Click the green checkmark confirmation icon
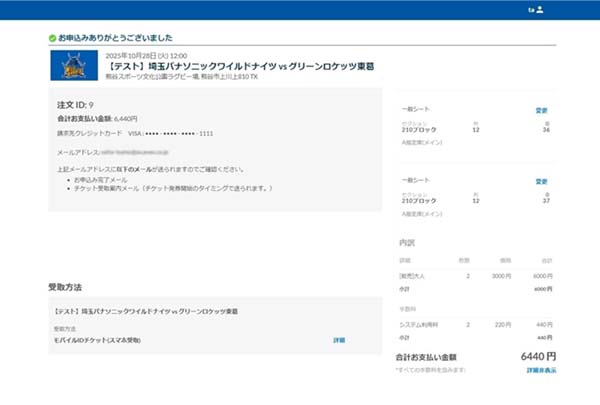Image resolution: width=600 pixels, height=405 pixels. tap(52, 37)
